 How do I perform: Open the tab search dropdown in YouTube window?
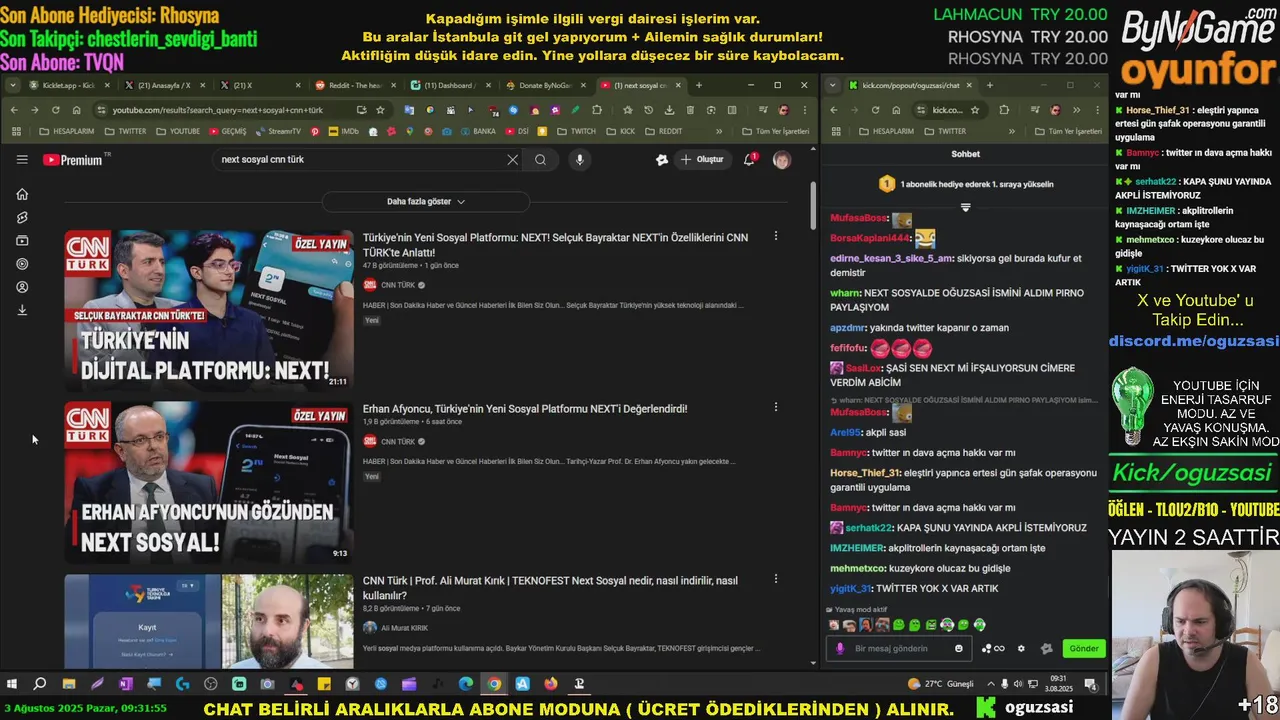(x=11, y=85)
